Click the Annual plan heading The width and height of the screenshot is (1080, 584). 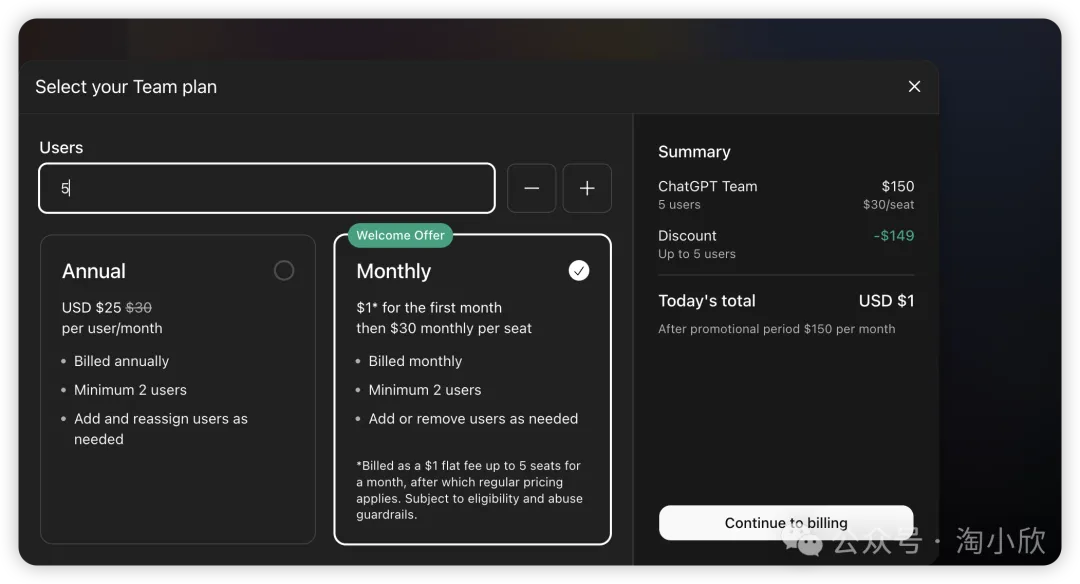point(94,271)
